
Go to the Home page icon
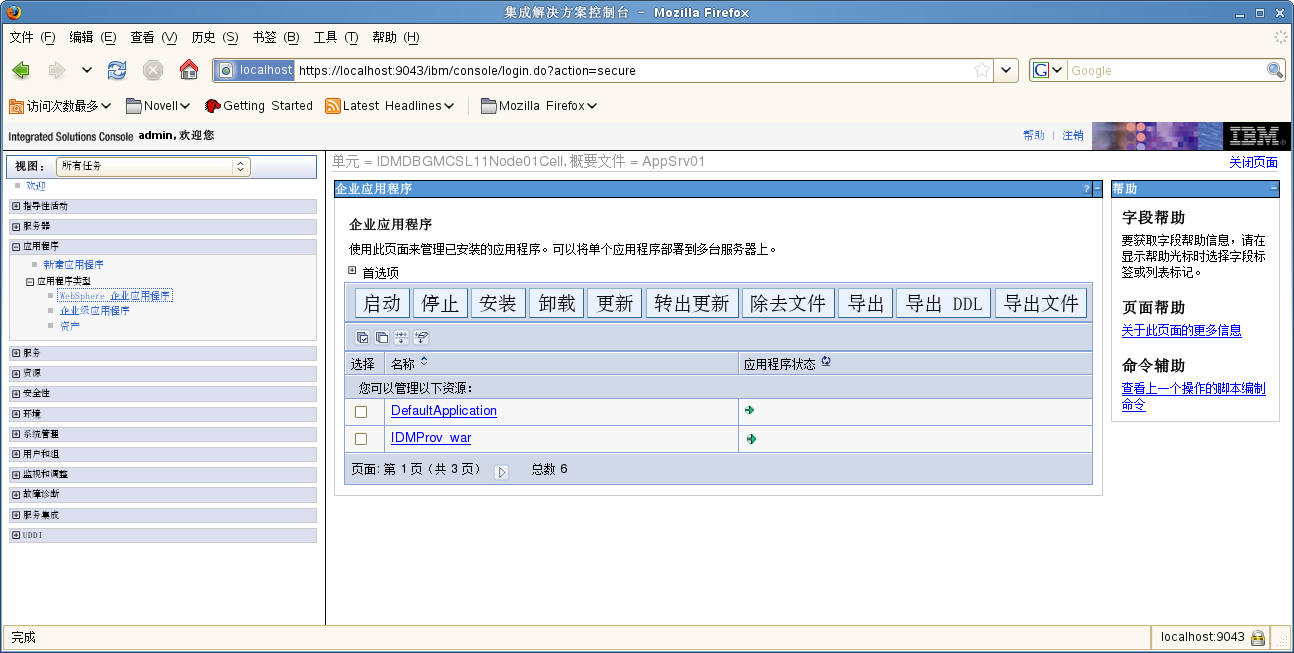(x=188, y=70)
